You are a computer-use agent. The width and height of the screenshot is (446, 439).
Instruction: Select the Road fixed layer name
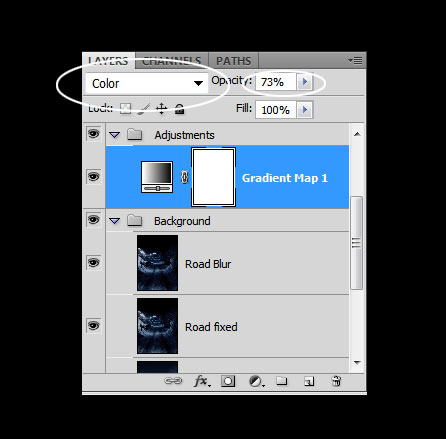click(x=211, y=327)
